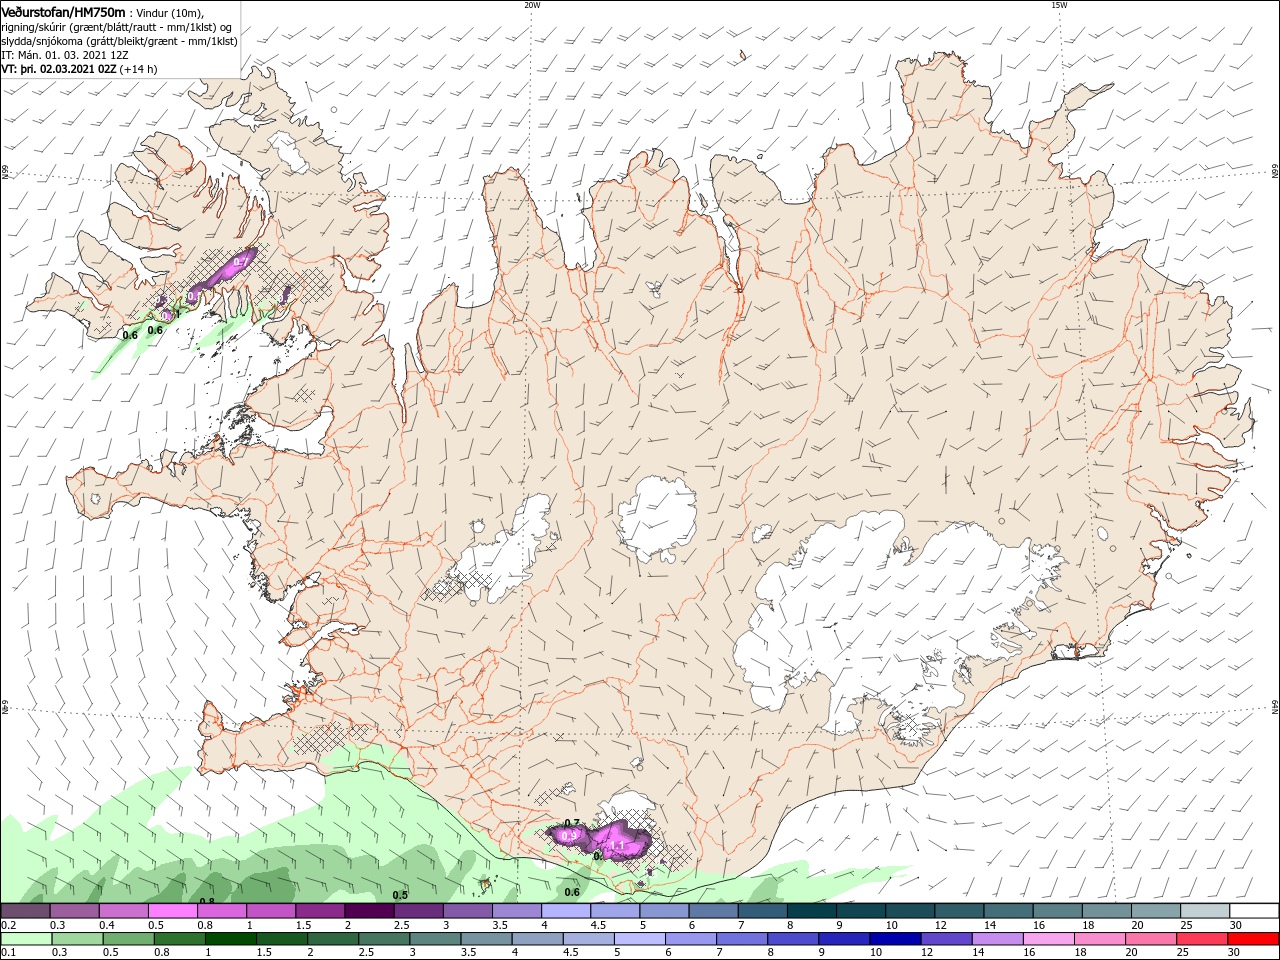Click the 0.5 value label off the south coast
This screenshot has width=1280, height=960.
[x=400, y=895]
